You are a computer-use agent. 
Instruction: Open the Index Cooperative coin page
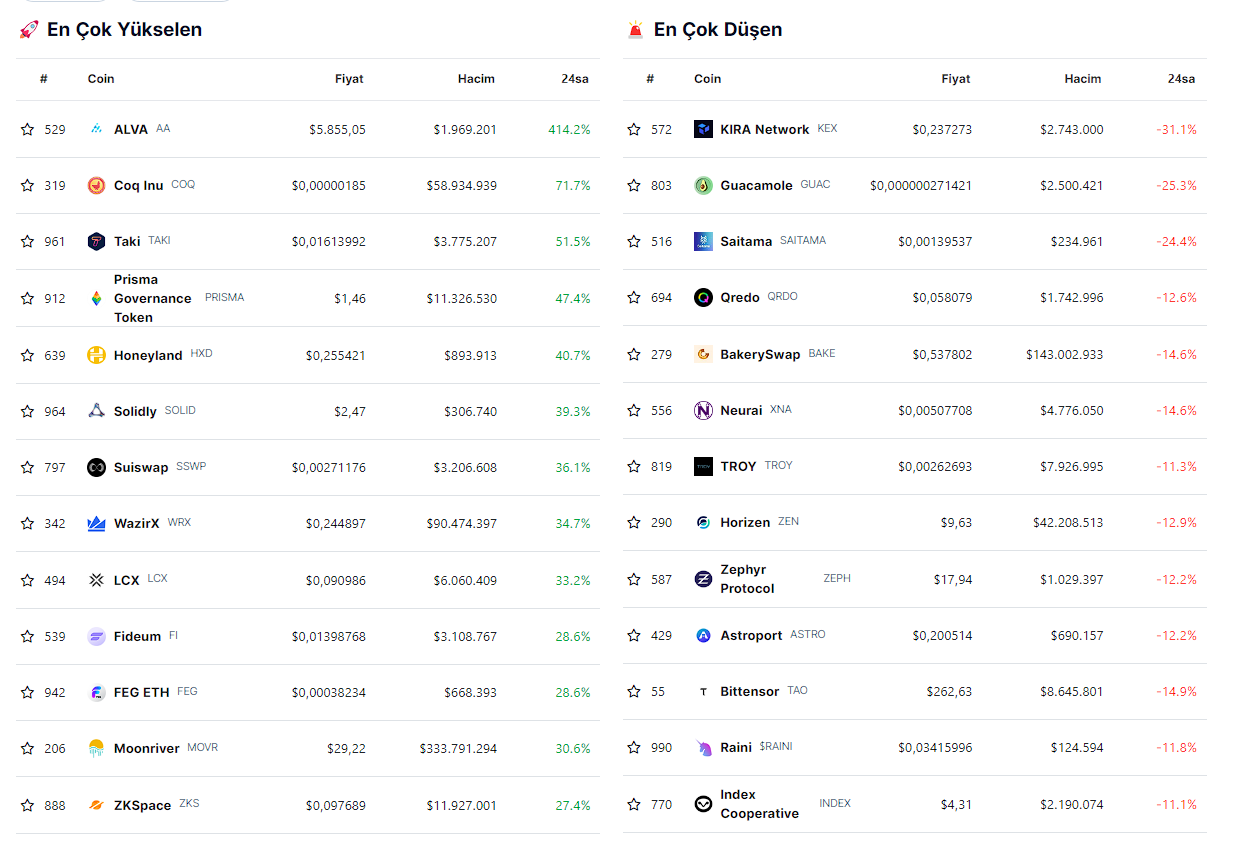(759, 804)
